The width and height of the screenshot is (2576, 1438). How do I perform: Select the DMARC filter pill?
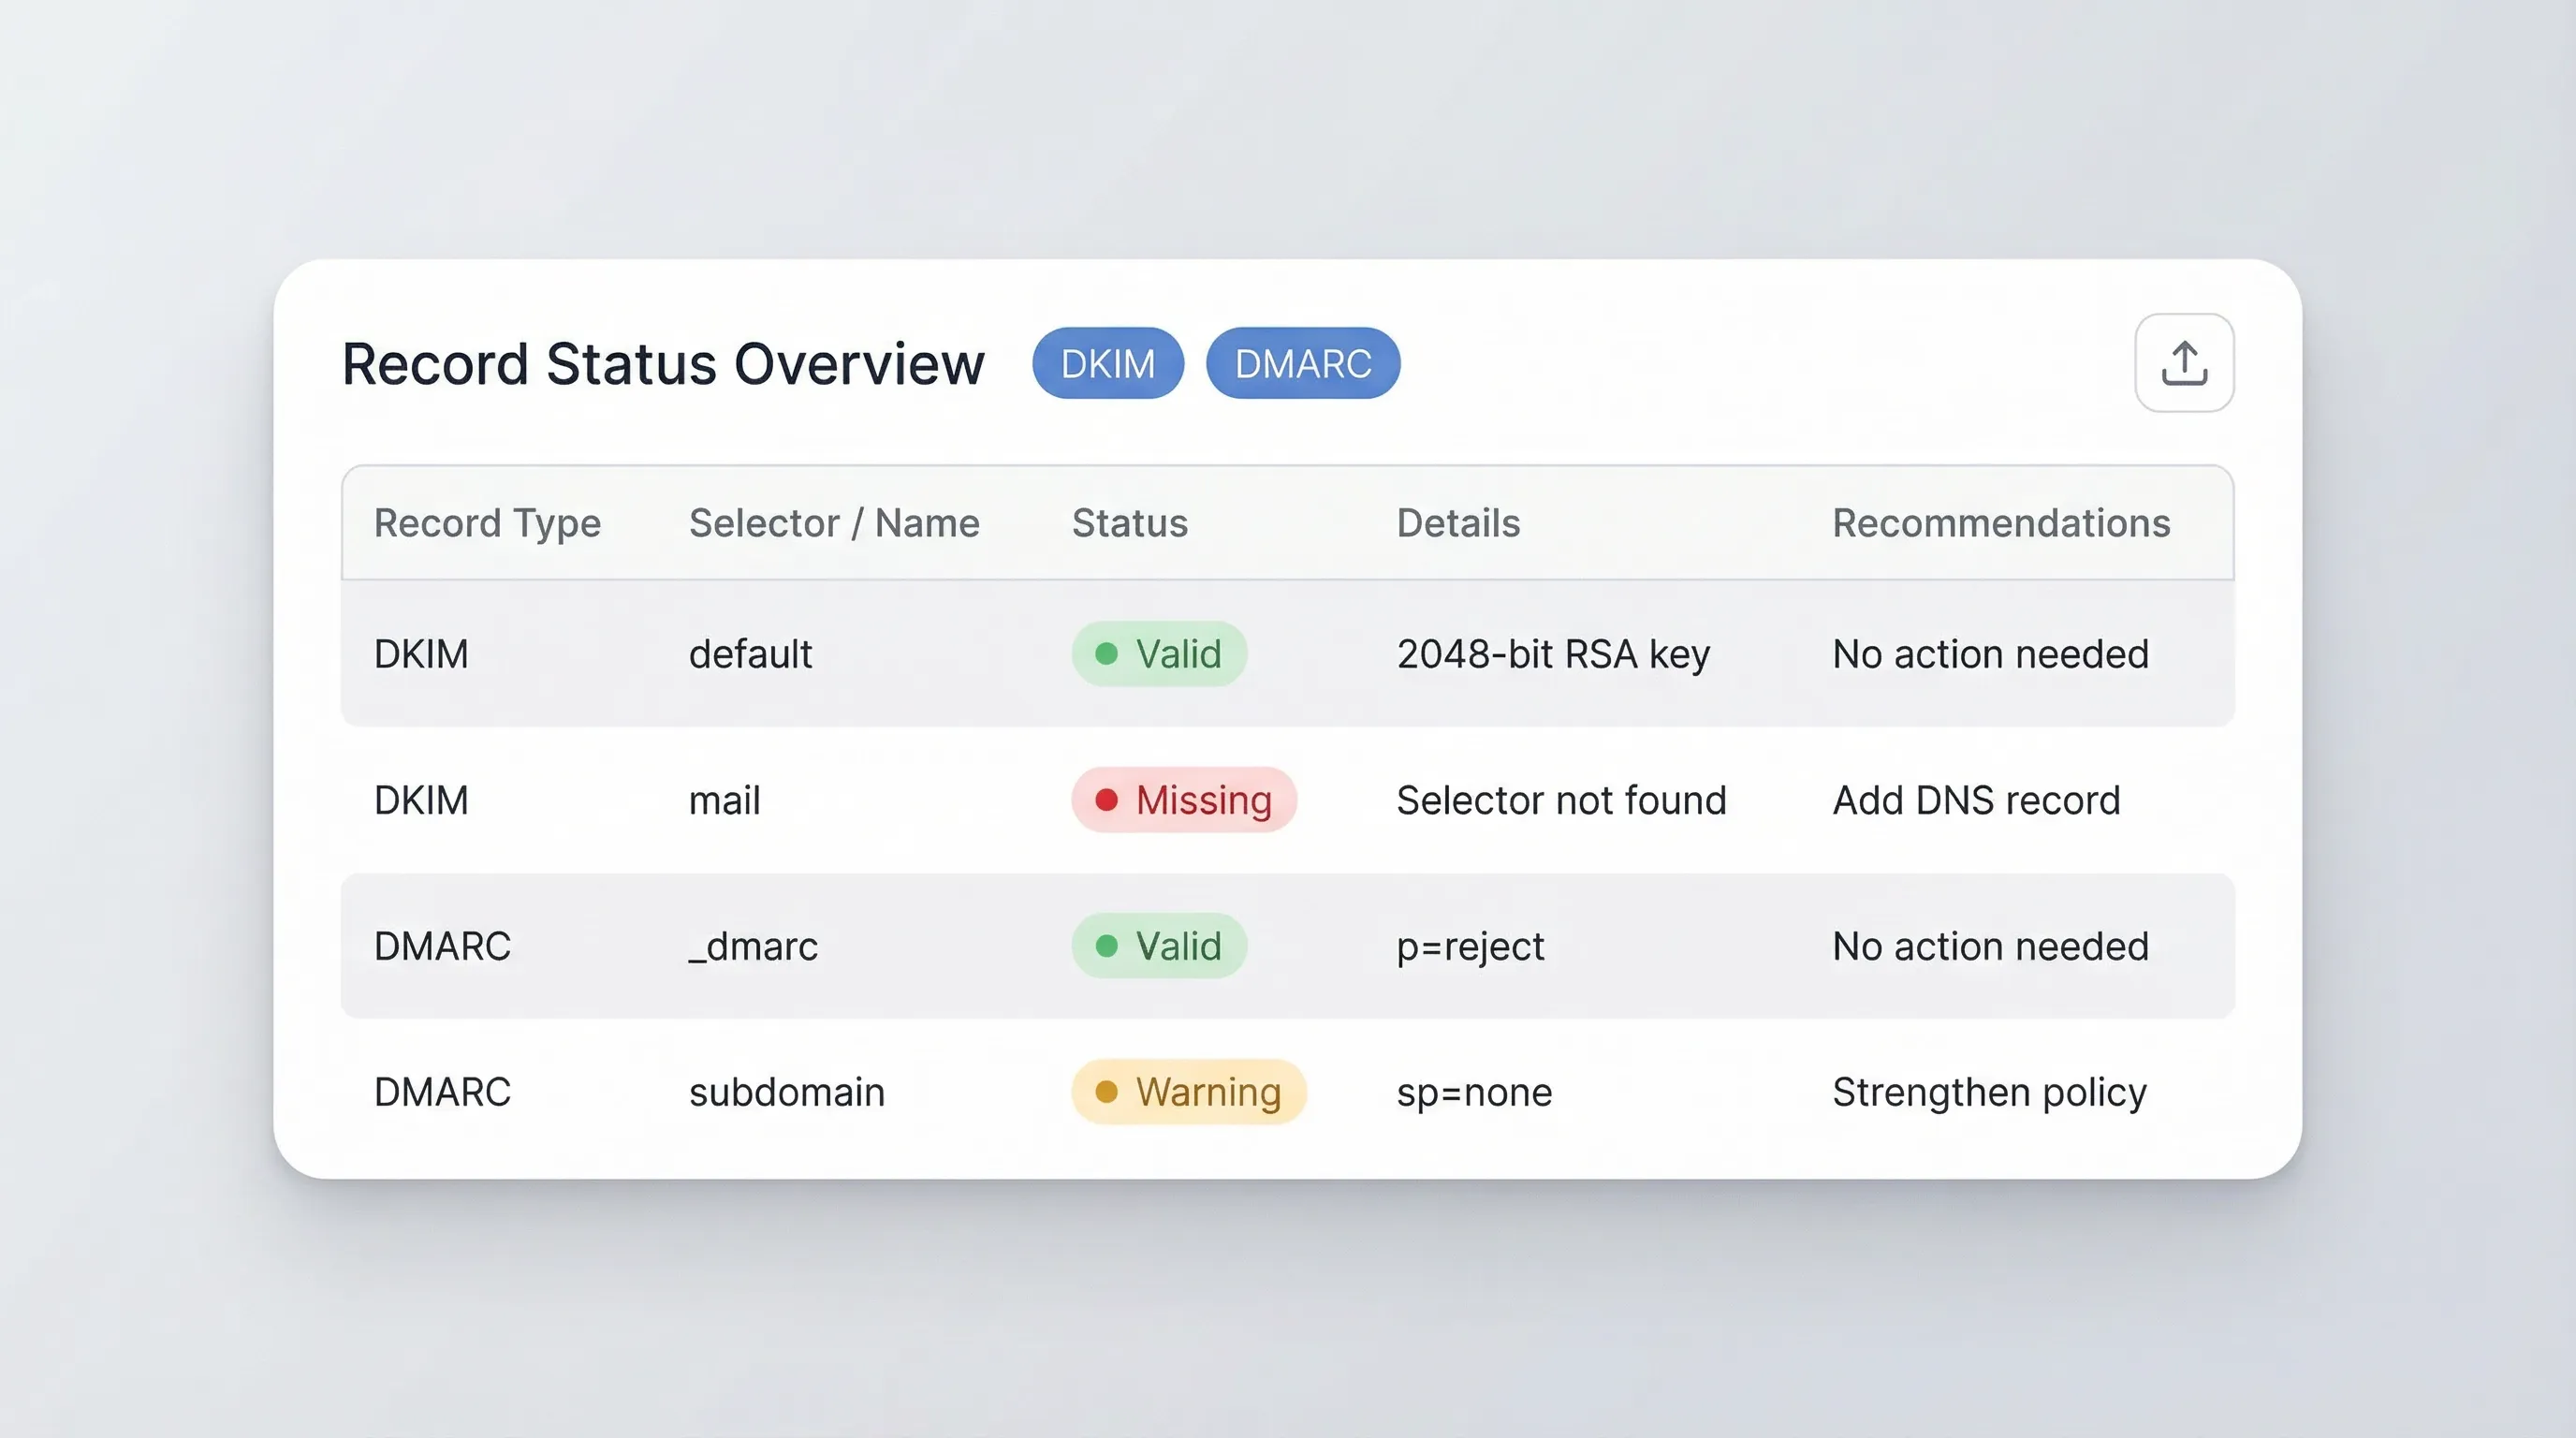(1302, 363)
